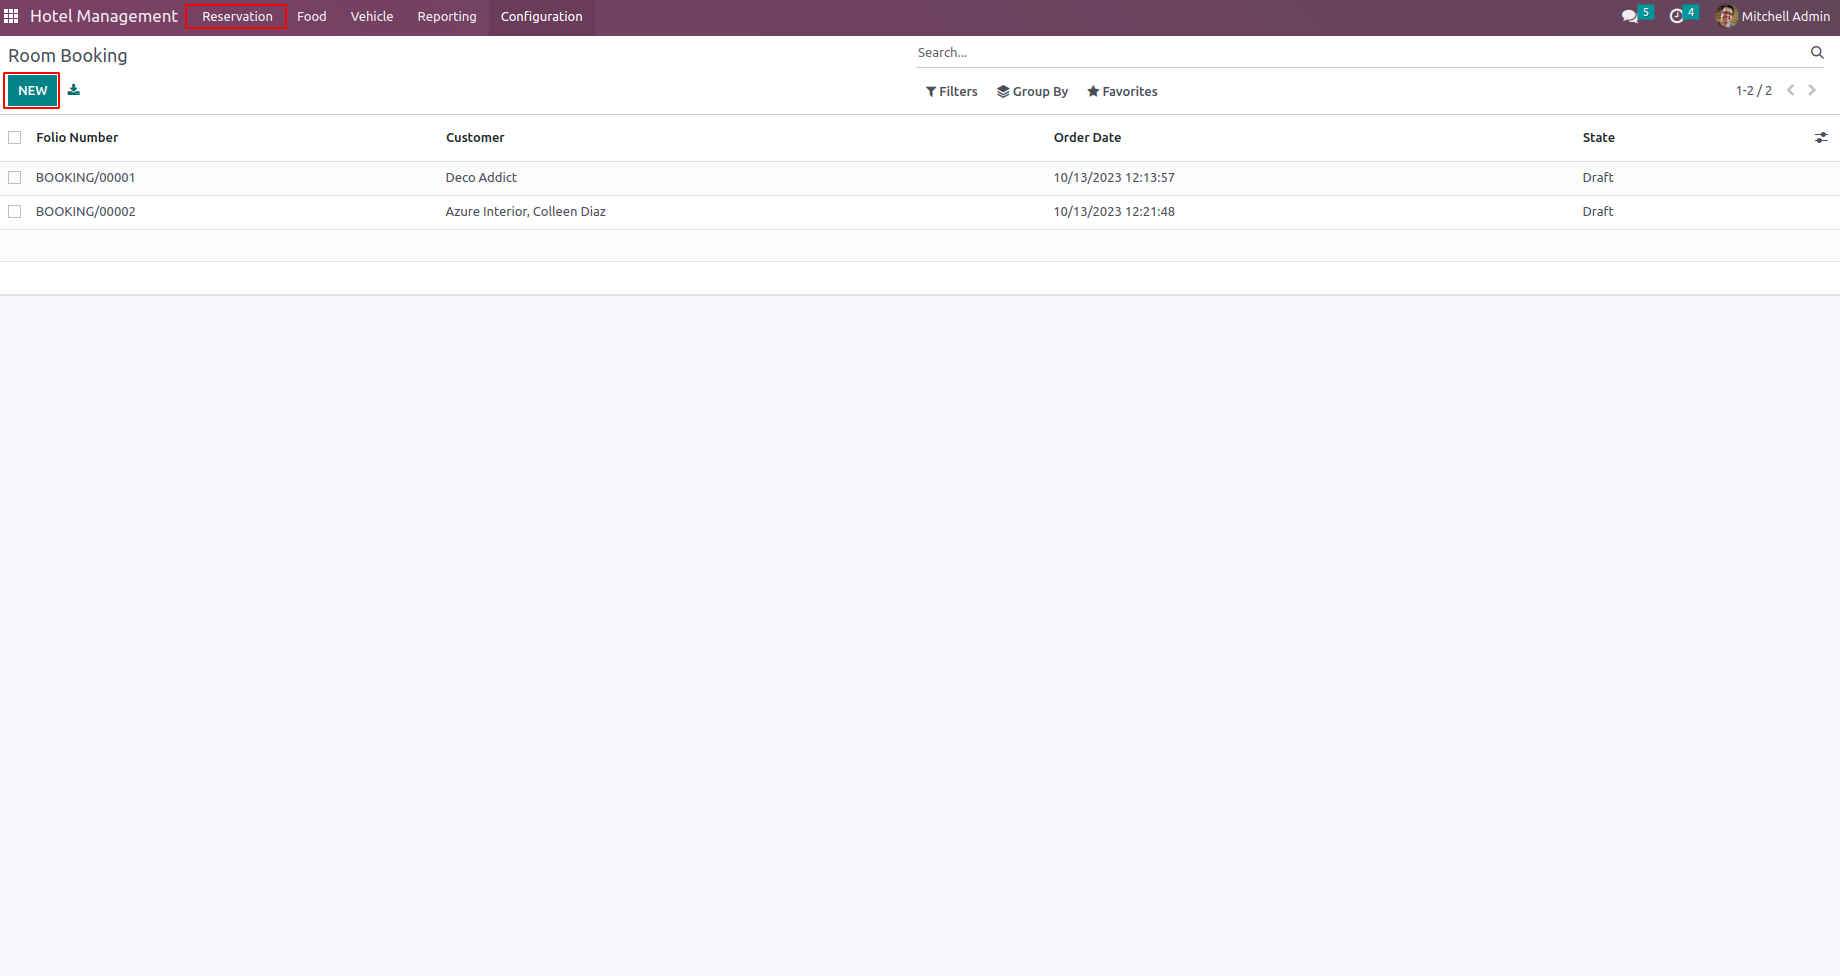1840x976 pixels.
Task: Tick the checkbox for BOOKING/00002
Action: [15, 212]
